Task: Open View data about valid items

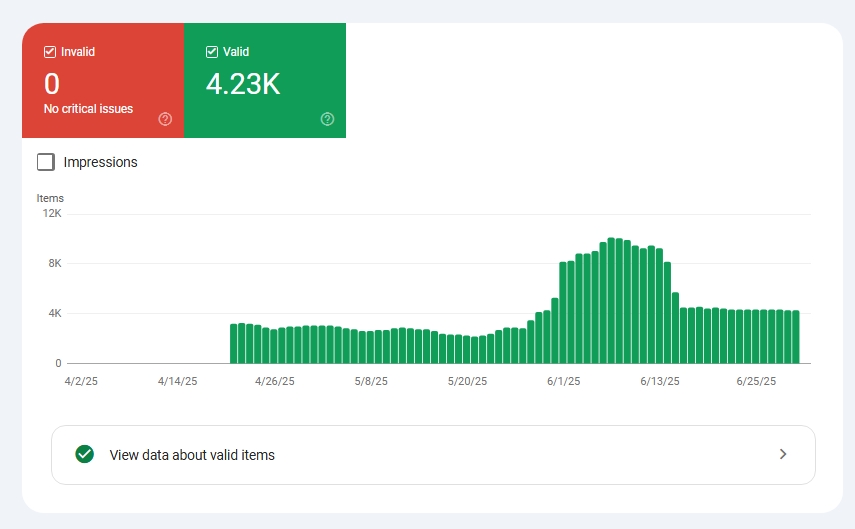Action: 433,455
